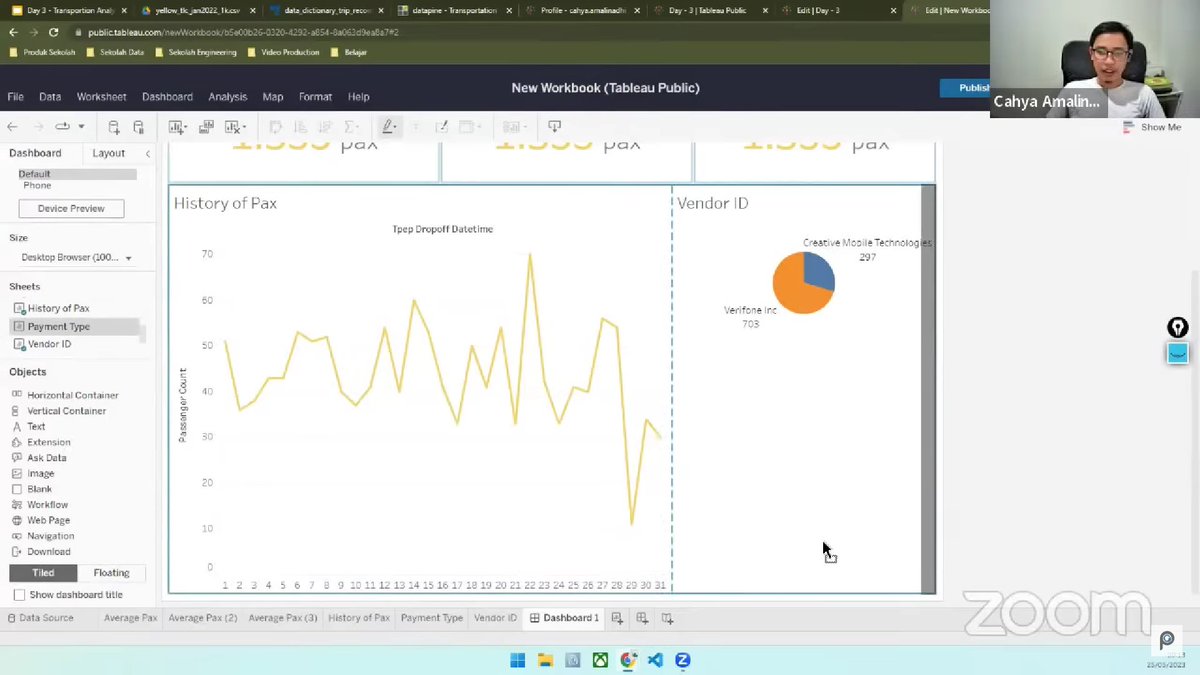Click the Replay animation toolbar icon
Viewport: 1200px width, 675px height.
tap(63, 127)
